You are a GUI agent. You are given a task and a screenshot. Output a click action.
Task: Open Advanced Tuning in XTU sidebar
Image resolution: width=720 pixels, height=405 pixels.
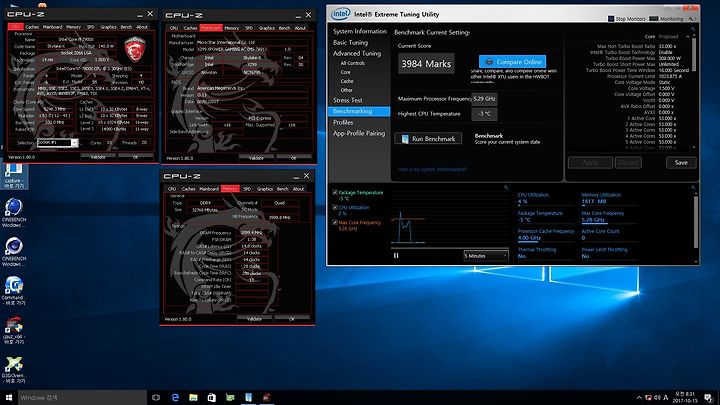[x=357, y=53]
